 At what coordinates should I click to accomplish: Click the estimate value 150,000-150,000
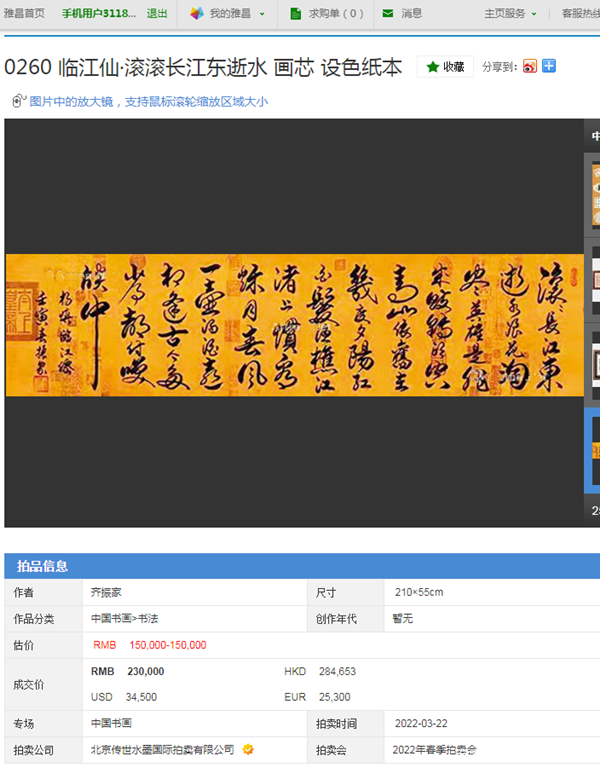point(168,645)
